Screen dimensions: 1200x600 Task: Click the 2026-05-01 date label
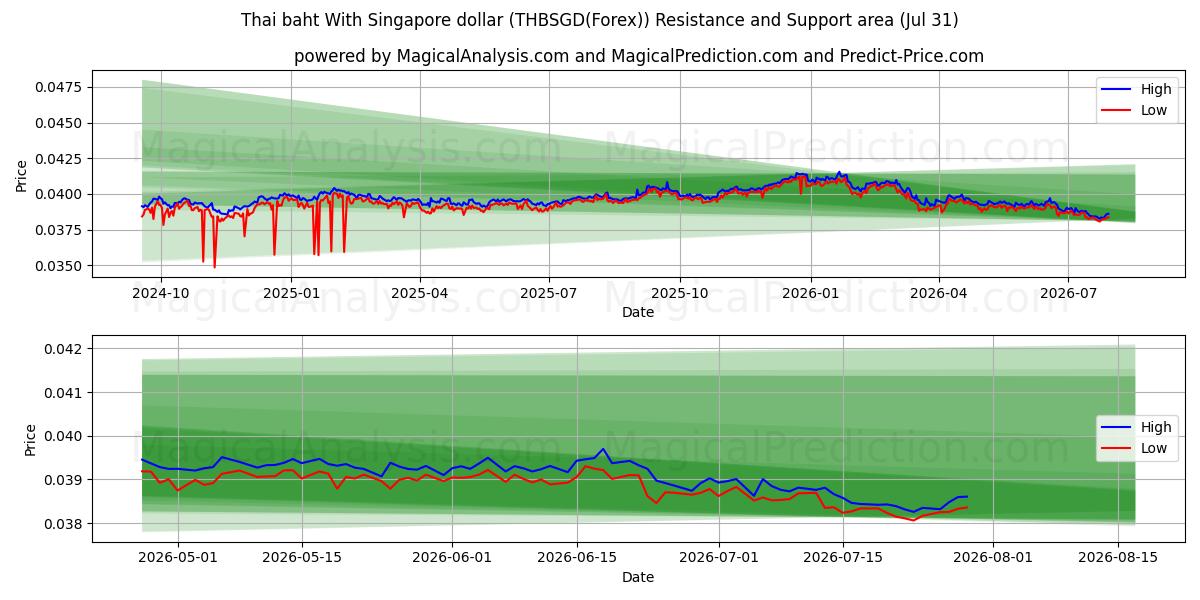point(178,560)
